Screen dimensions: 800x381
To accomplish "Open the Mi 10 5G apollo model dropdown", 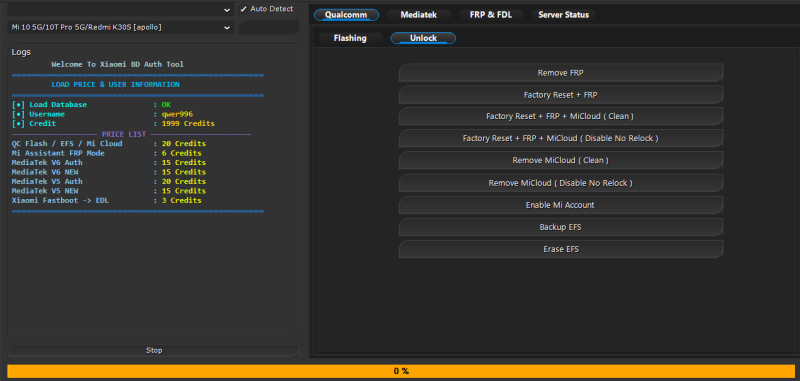I will 121,28.
